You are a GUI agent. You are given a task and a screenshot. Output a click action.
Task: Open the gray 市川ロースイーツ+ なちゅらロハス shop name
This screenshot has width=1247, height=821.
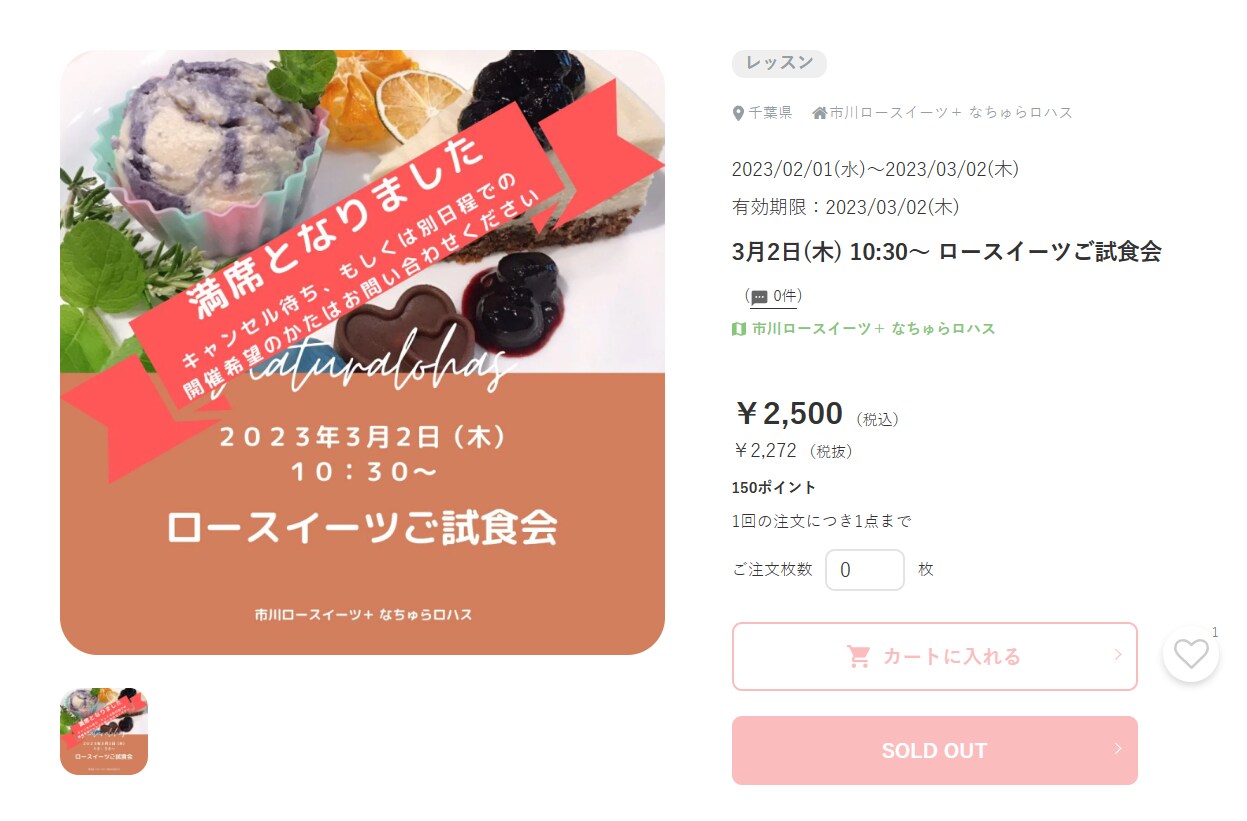coord(951,113)
